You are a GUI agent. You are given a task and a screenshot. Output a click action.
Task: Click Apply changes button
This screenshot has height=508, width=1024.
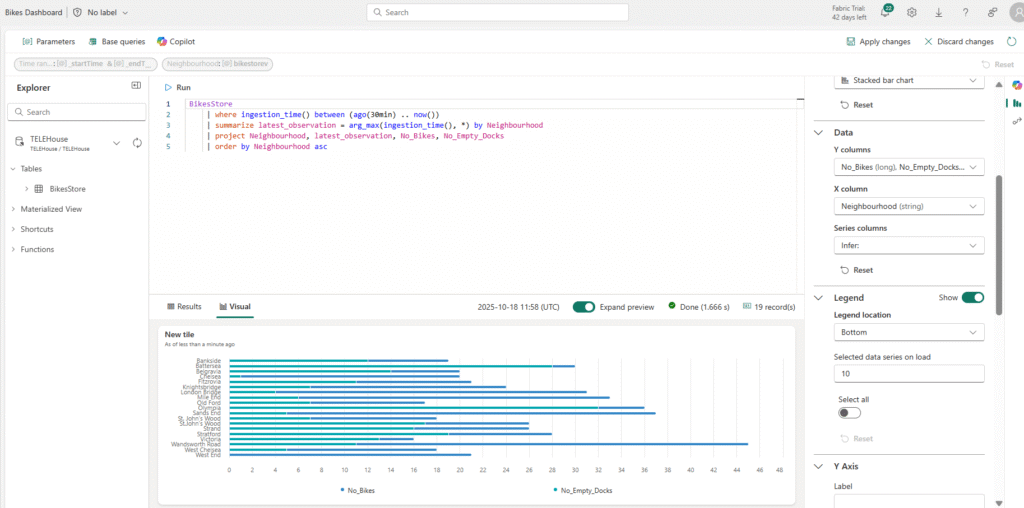(878, 41)
